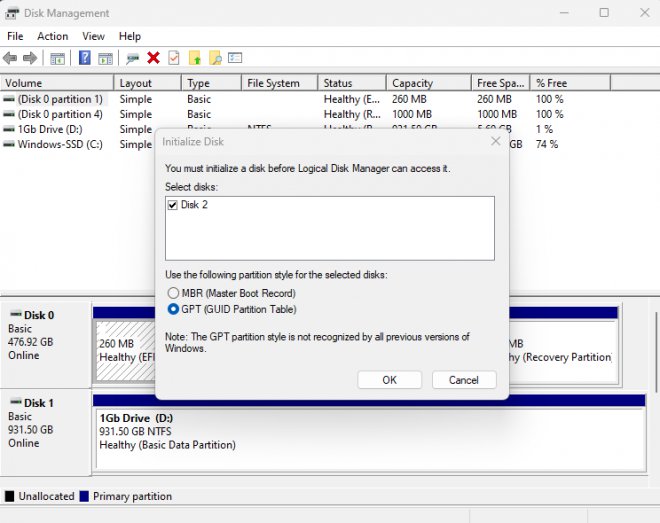Click the magnifier search toolbar icon
Viewport: 660px width, 523px height.
[x=214, y=58]
